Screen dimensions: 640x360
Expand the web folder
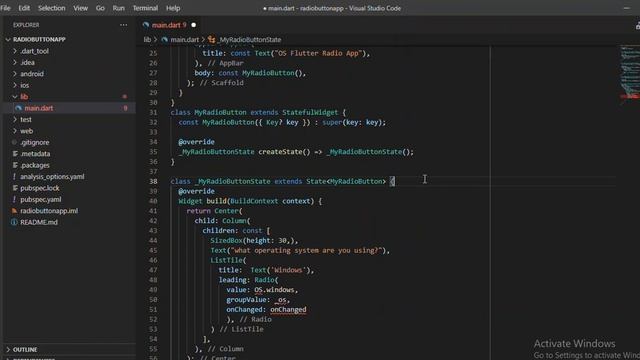(27, 131)
